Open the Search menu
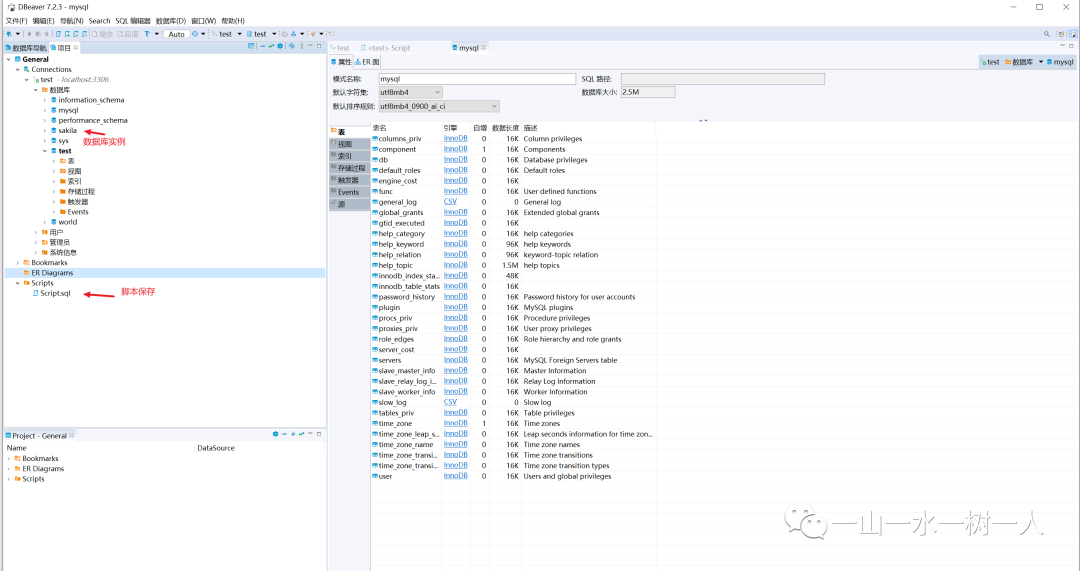The image size is (1080, 571). (99, 21)
